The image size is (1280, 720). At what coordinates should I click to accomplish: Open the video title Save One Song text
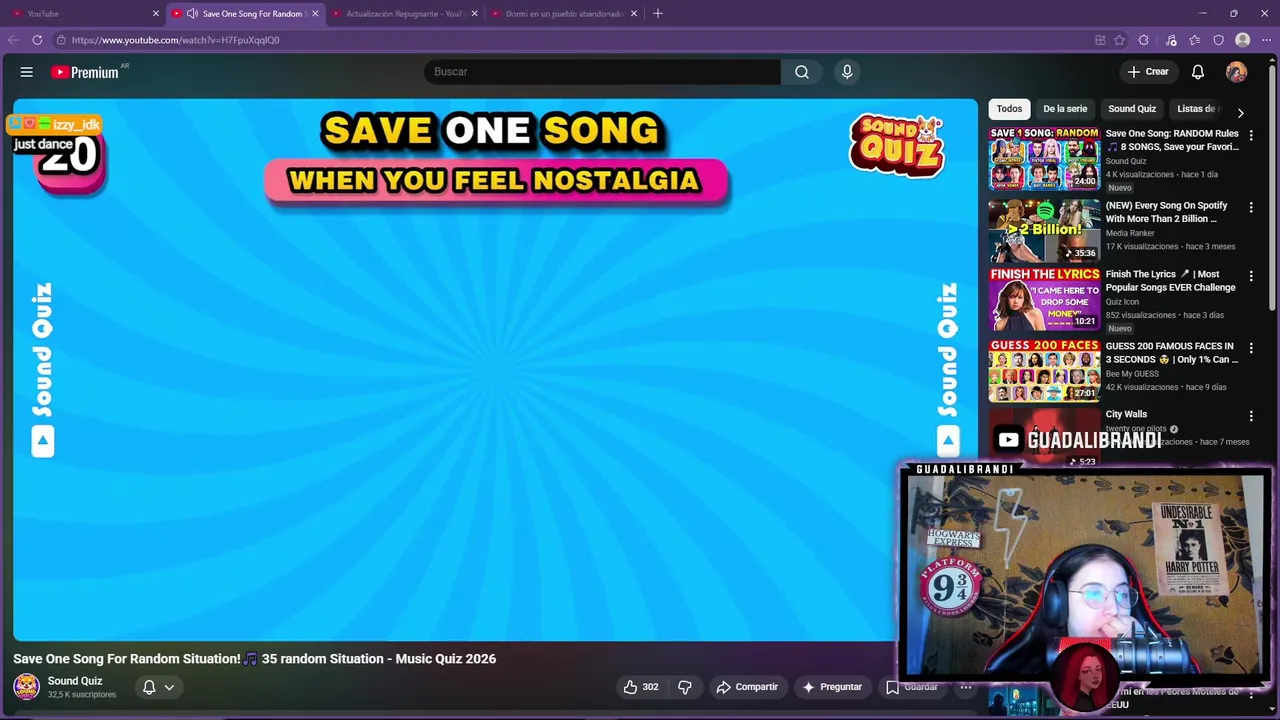coord(254,658)
